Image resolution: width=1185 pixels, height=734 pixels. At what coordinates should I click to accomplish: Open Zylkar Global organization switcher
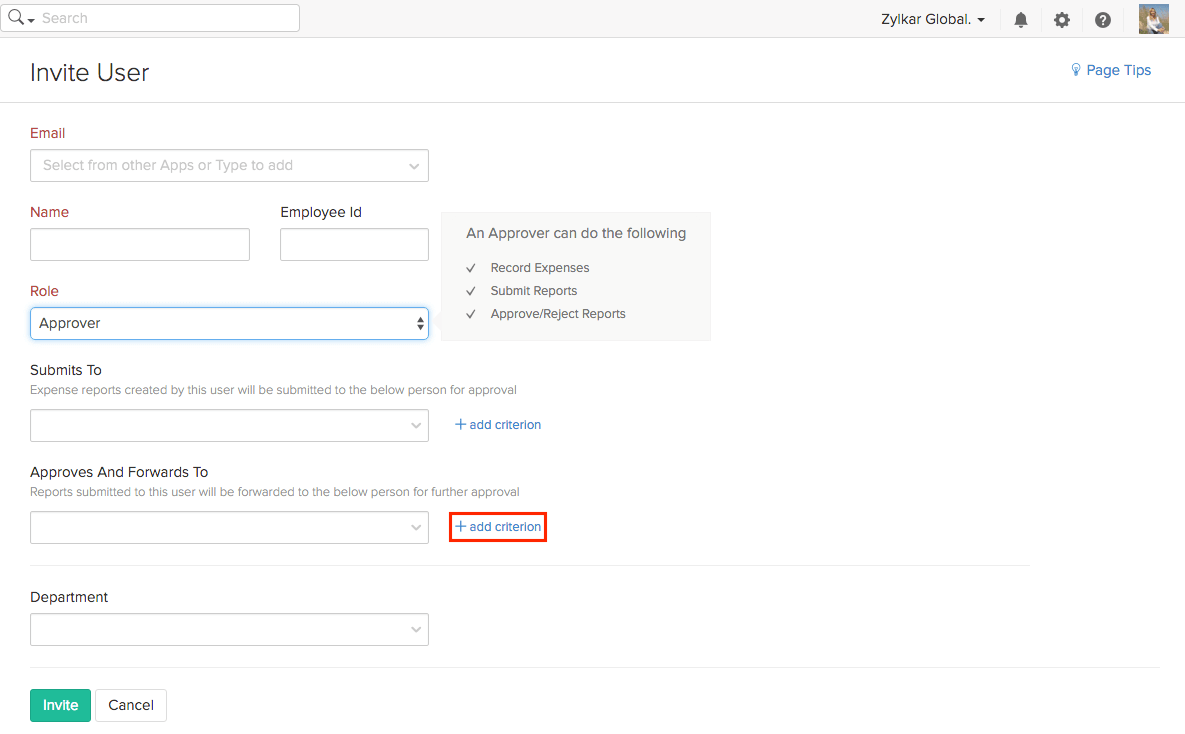933,20
